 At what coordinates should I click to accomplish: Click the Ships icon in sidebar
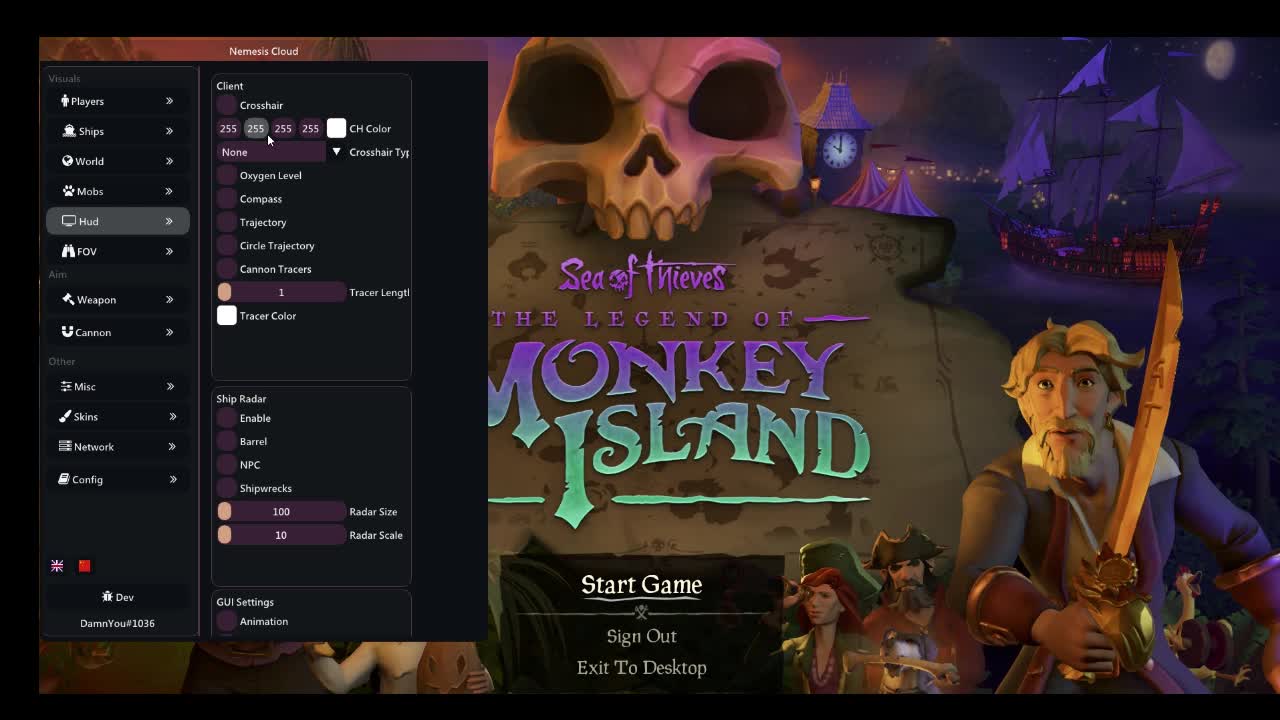coord(69,131)
